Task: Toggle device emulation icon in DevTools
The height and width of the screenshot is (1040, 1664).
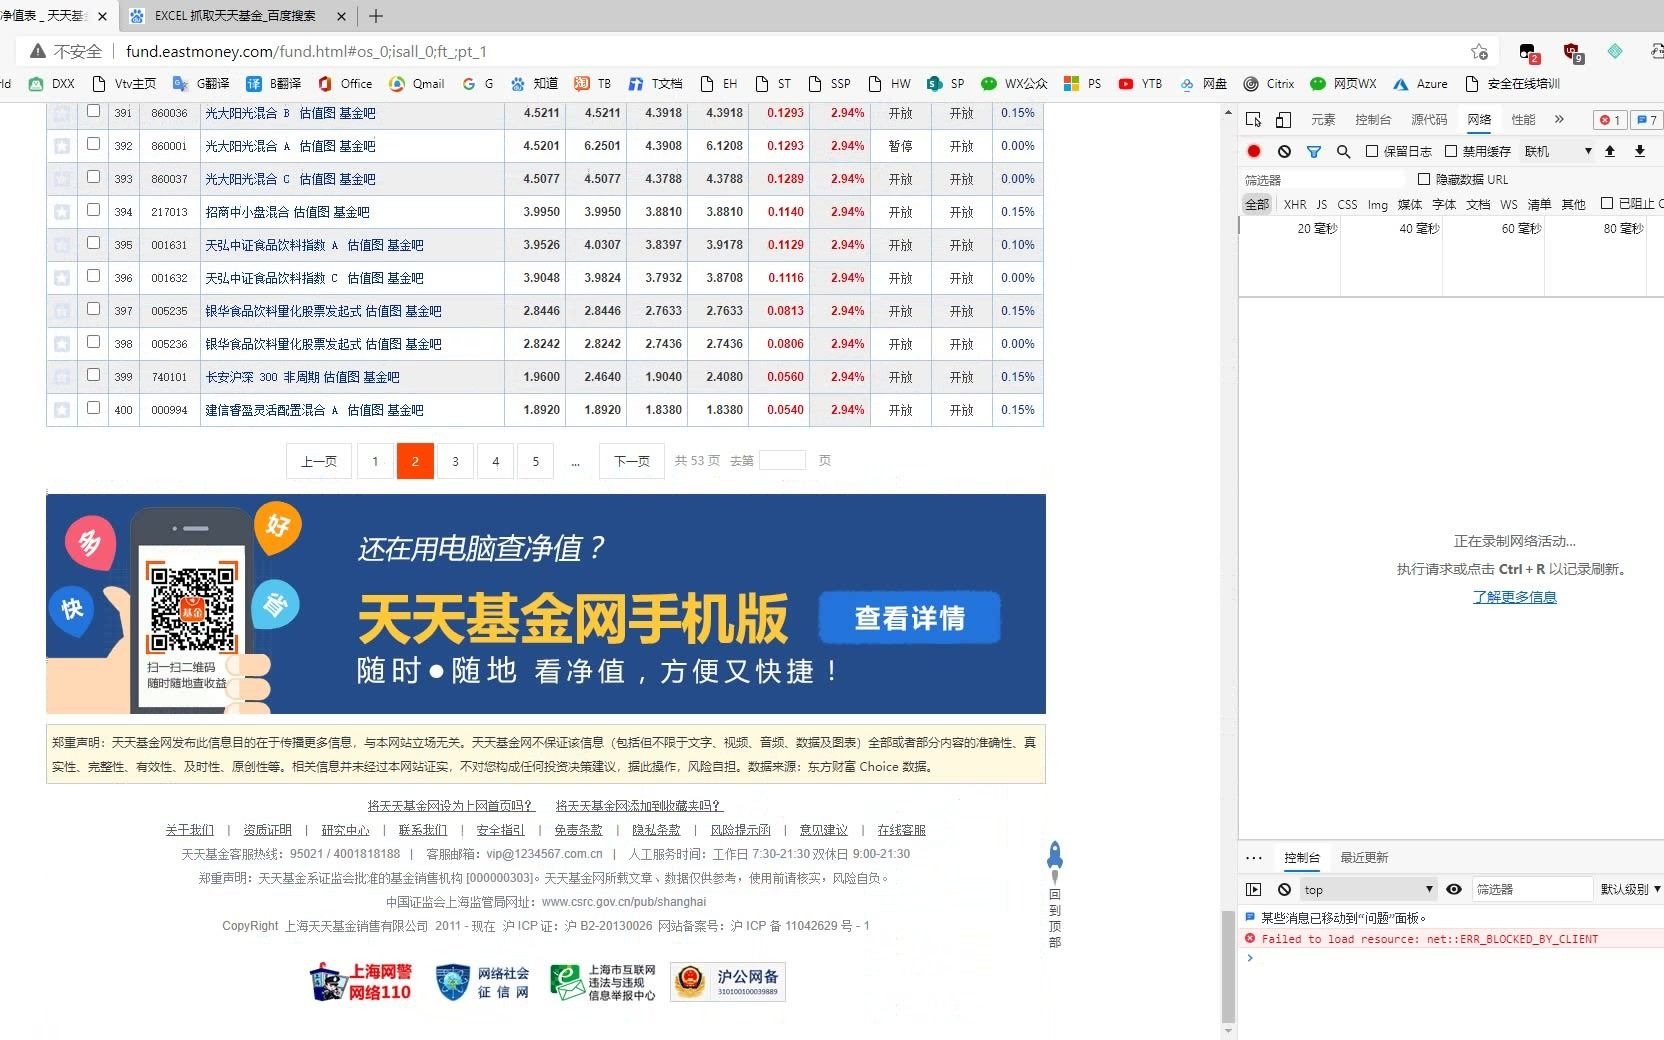Action: [1283, 120]
